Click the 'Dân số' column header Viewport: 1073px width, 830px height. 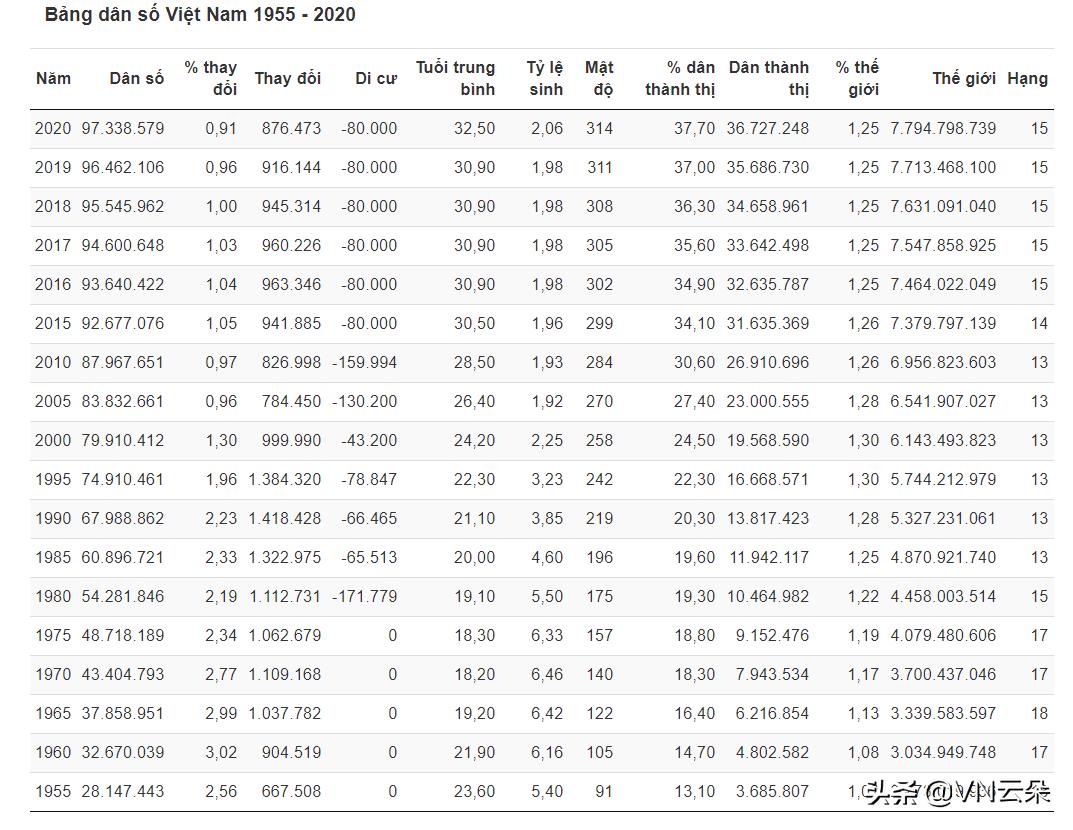[136, 78]
